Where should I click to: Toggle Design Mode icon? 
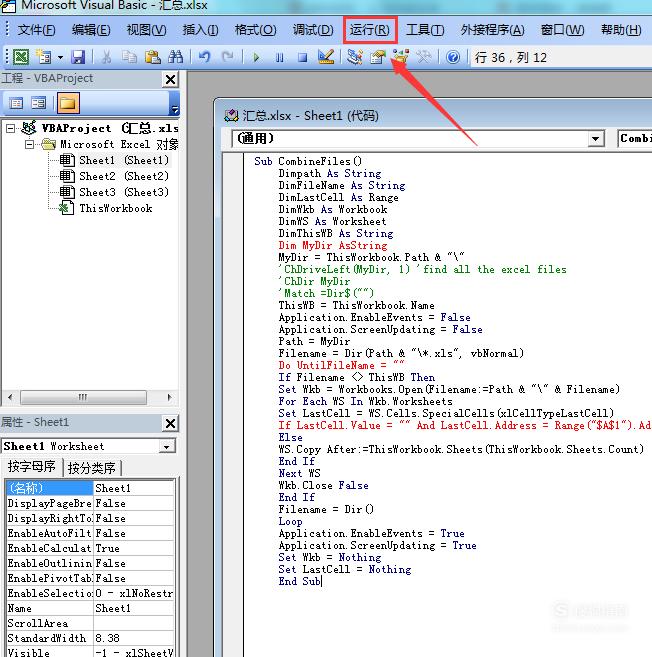click(x=326, y=57)
